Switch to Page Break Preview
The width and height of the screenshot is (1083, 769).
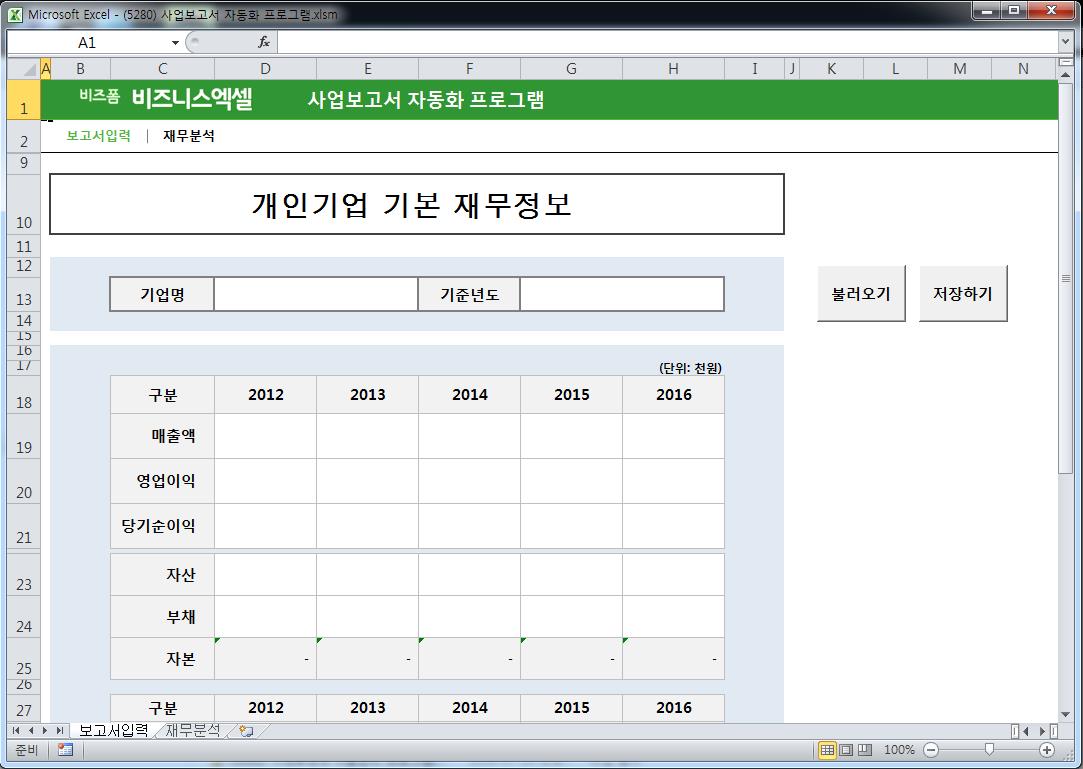[865, 750]
